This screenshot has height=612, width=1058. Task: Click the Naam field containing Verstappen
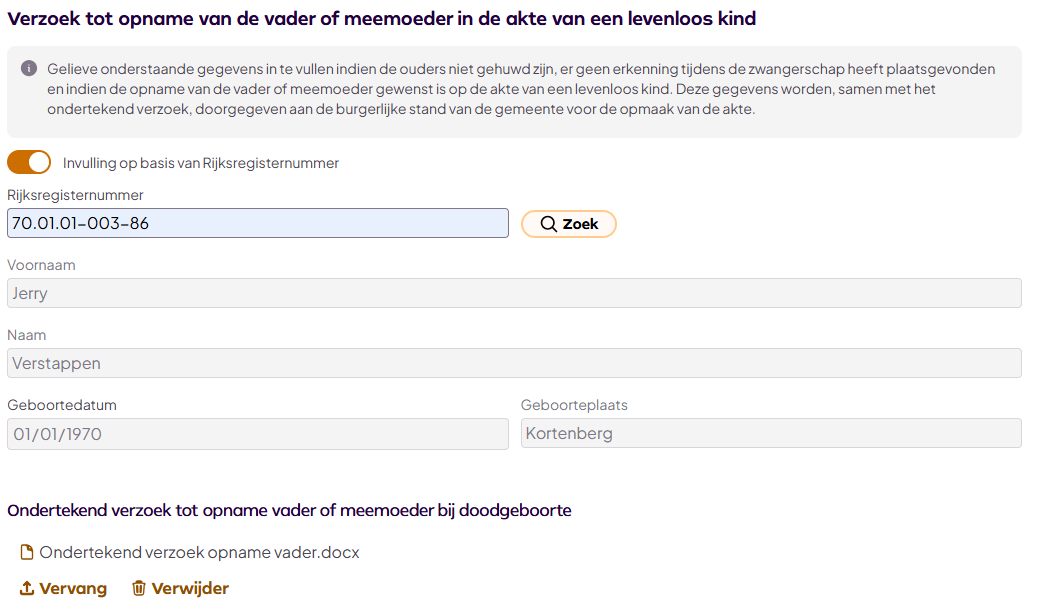tap(514, 363)
